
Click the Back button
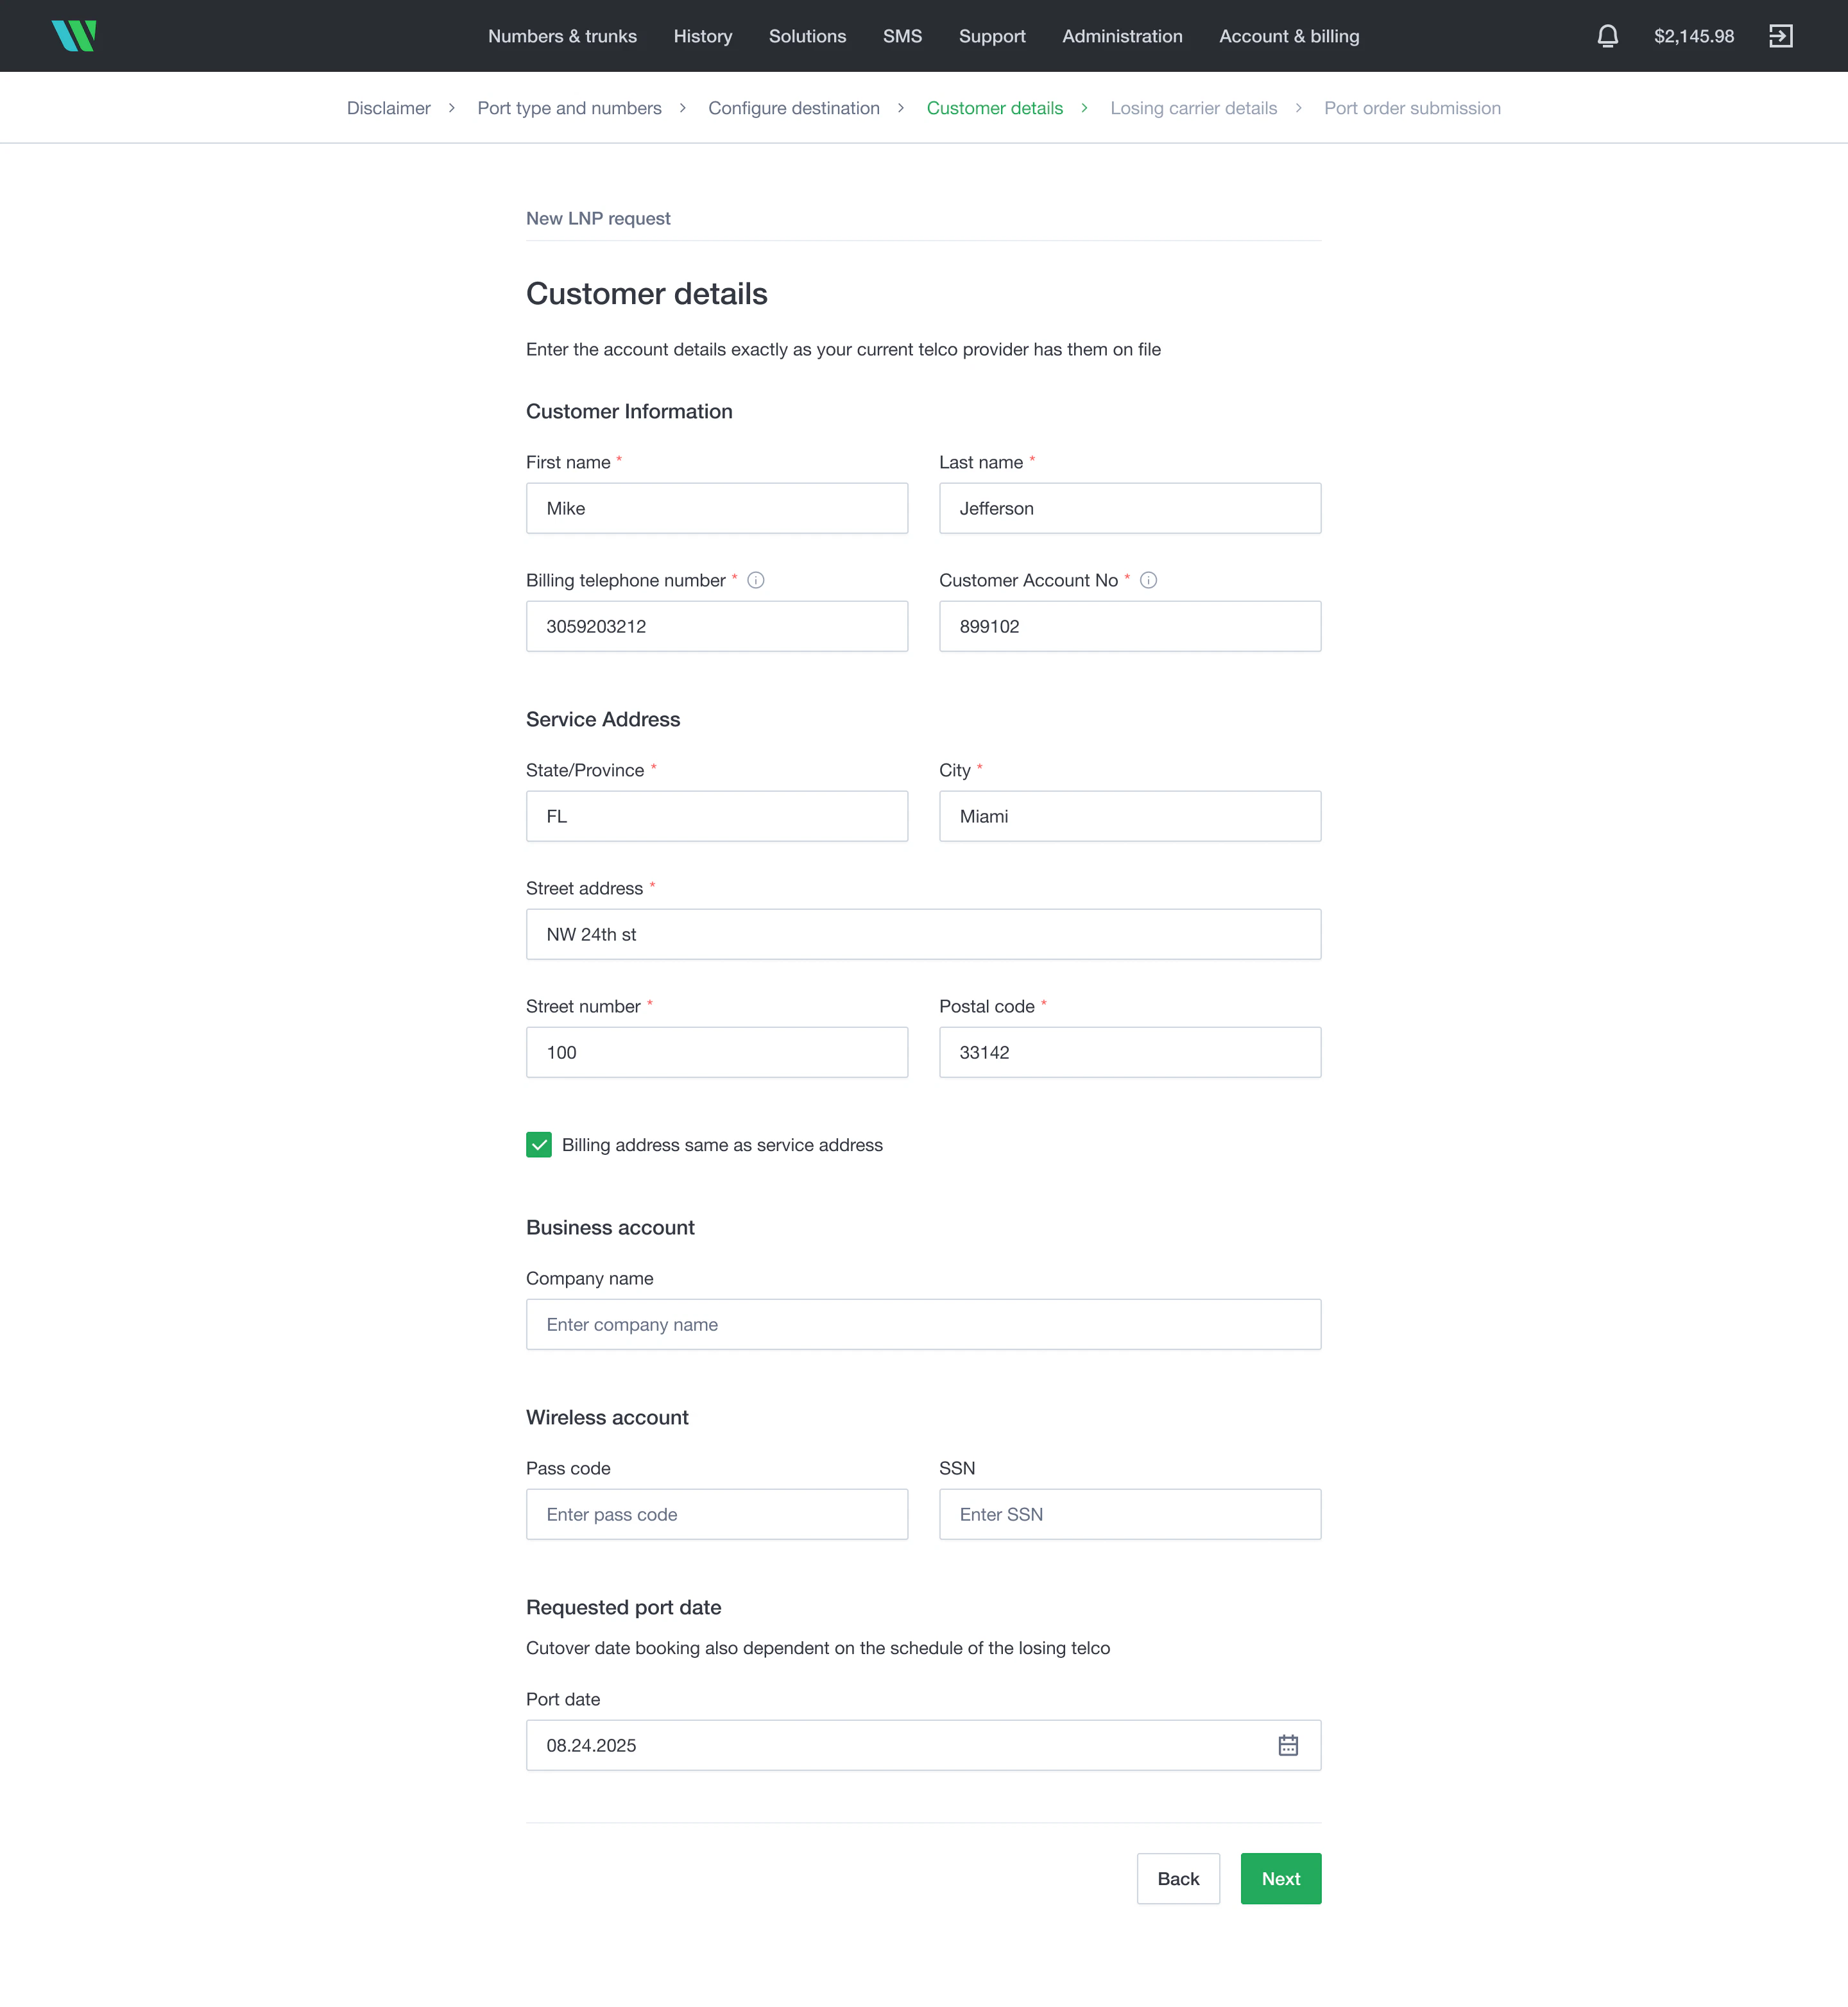[x=1178, y=1878]
